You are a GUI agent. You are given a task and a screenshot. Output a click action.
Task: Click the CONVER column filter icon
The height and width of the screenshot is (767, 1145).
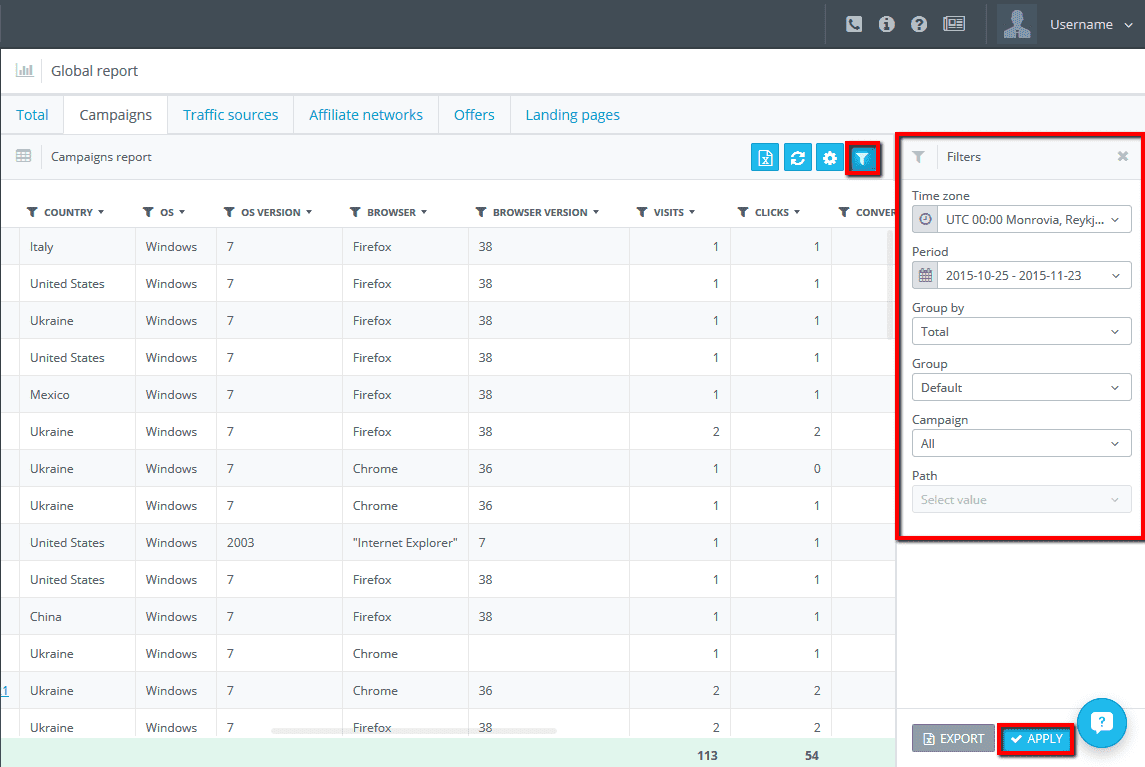click(844, 212)
